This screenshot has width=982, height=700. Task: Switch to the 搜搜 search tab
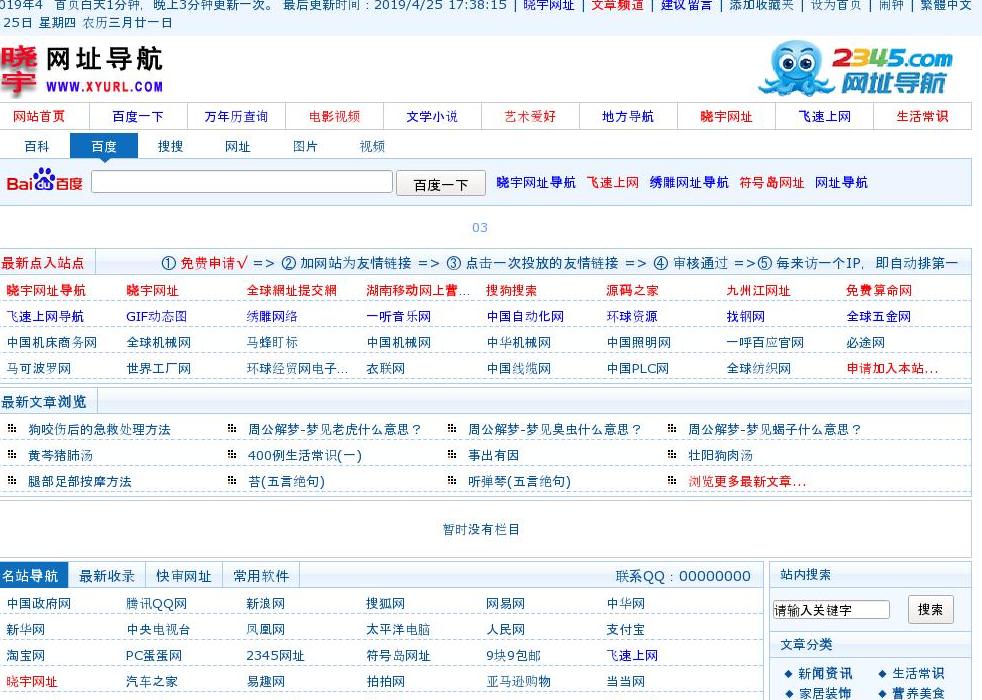pyautogui.click(x=170, y=147)
